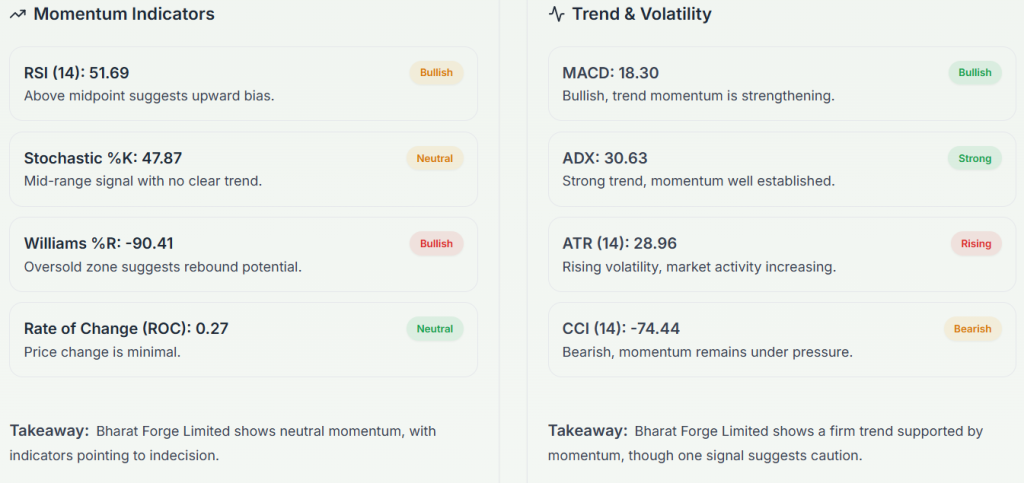Image resolution: width=1024 pixels, height=483 pixels.
Task: Select the MACD: 18.30 heading
Action: click(611, 73)
